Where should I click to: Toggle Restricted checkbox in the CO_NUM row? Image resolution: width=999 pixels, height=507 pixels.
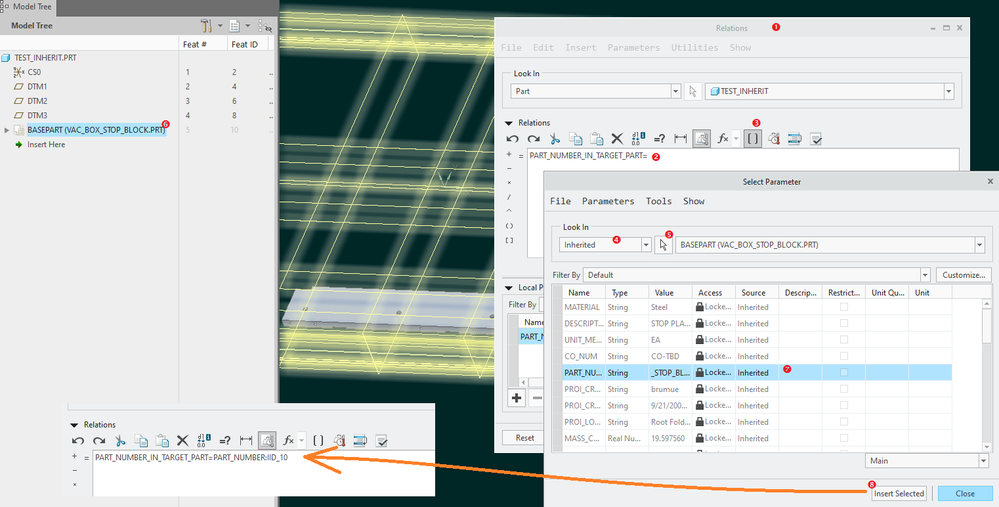pos(843,356)
